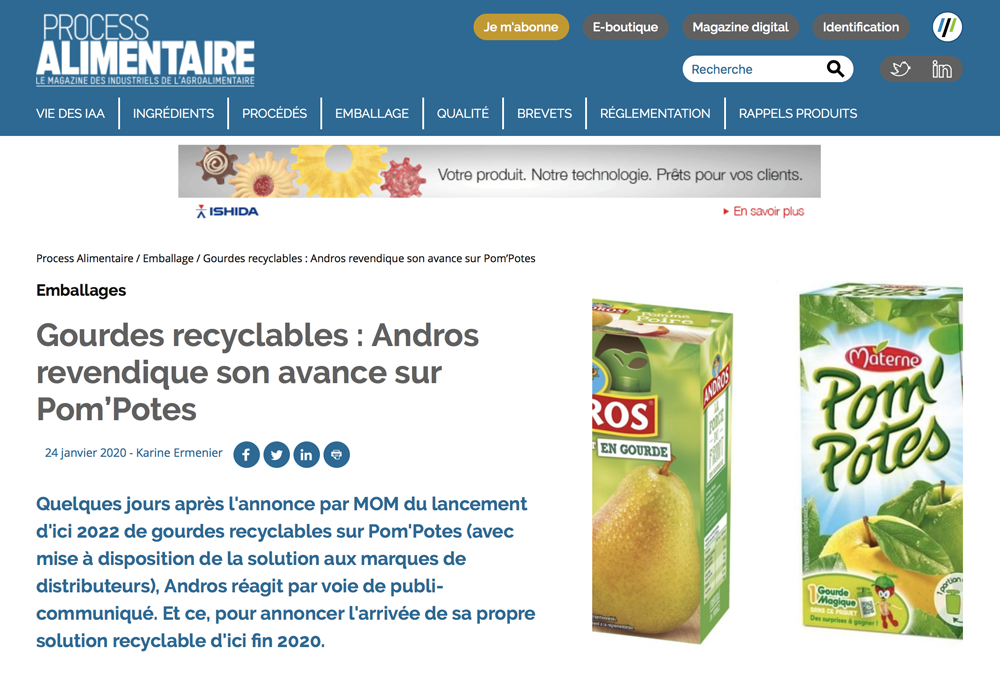Print the article with printer icon
The image size is (1000, 678).
point(336,455)
